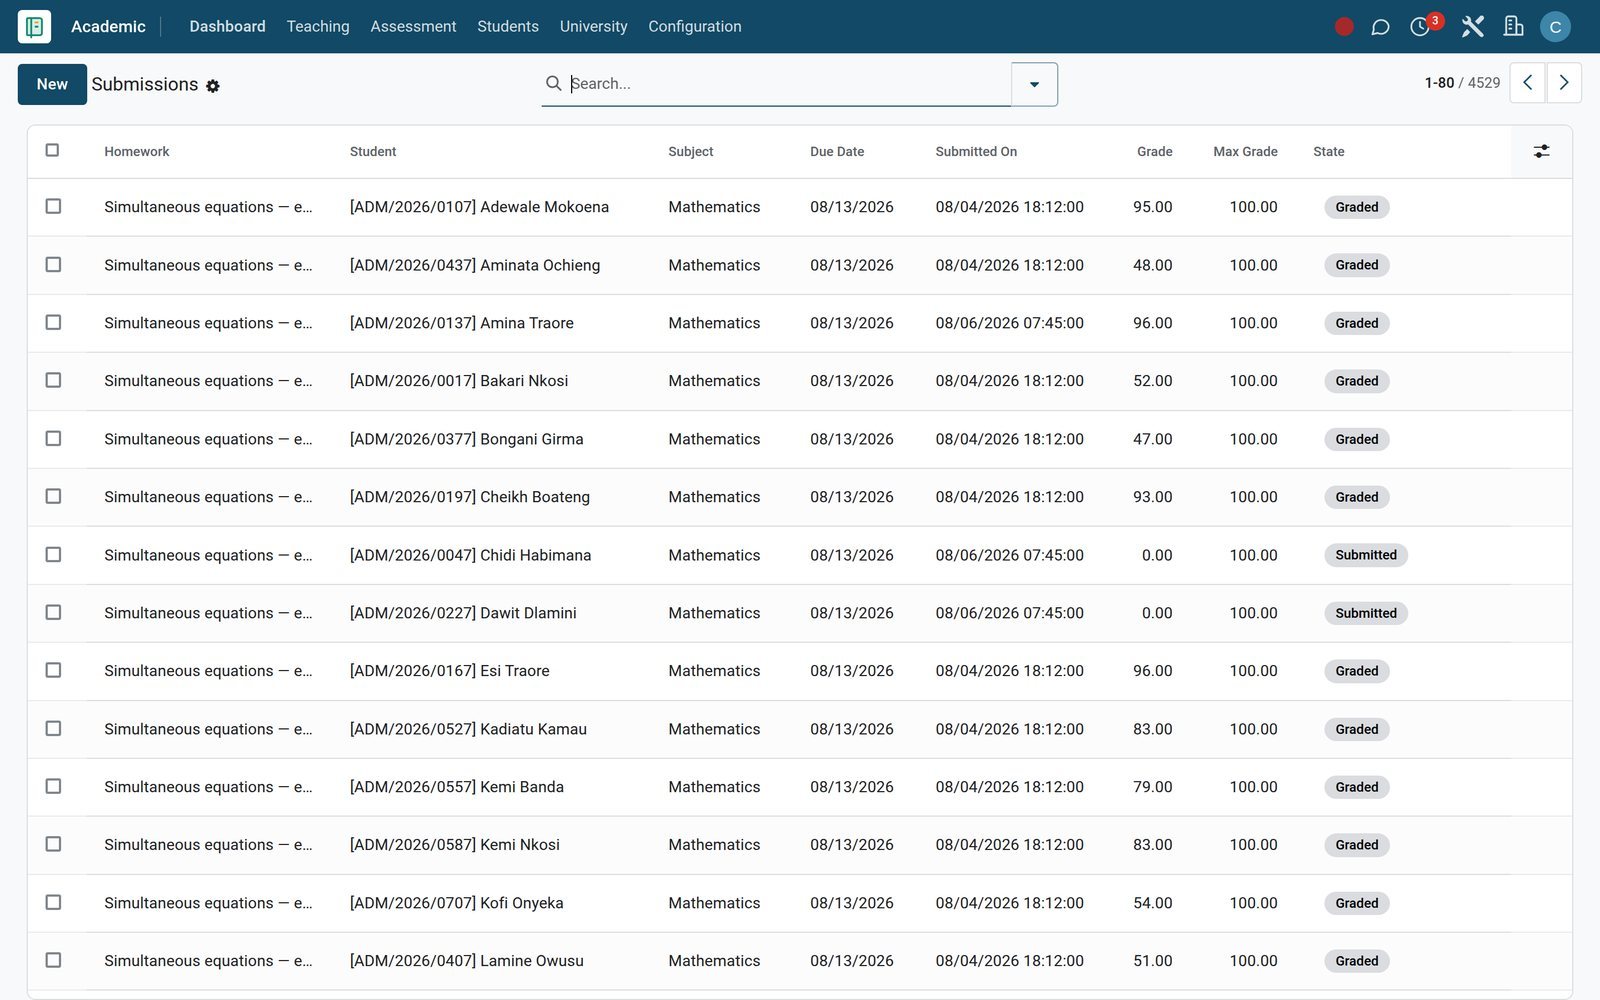Expand the search filter options dropdown
The width and height of the screenshot is (1600, 1000).
tap(1034, 84)
